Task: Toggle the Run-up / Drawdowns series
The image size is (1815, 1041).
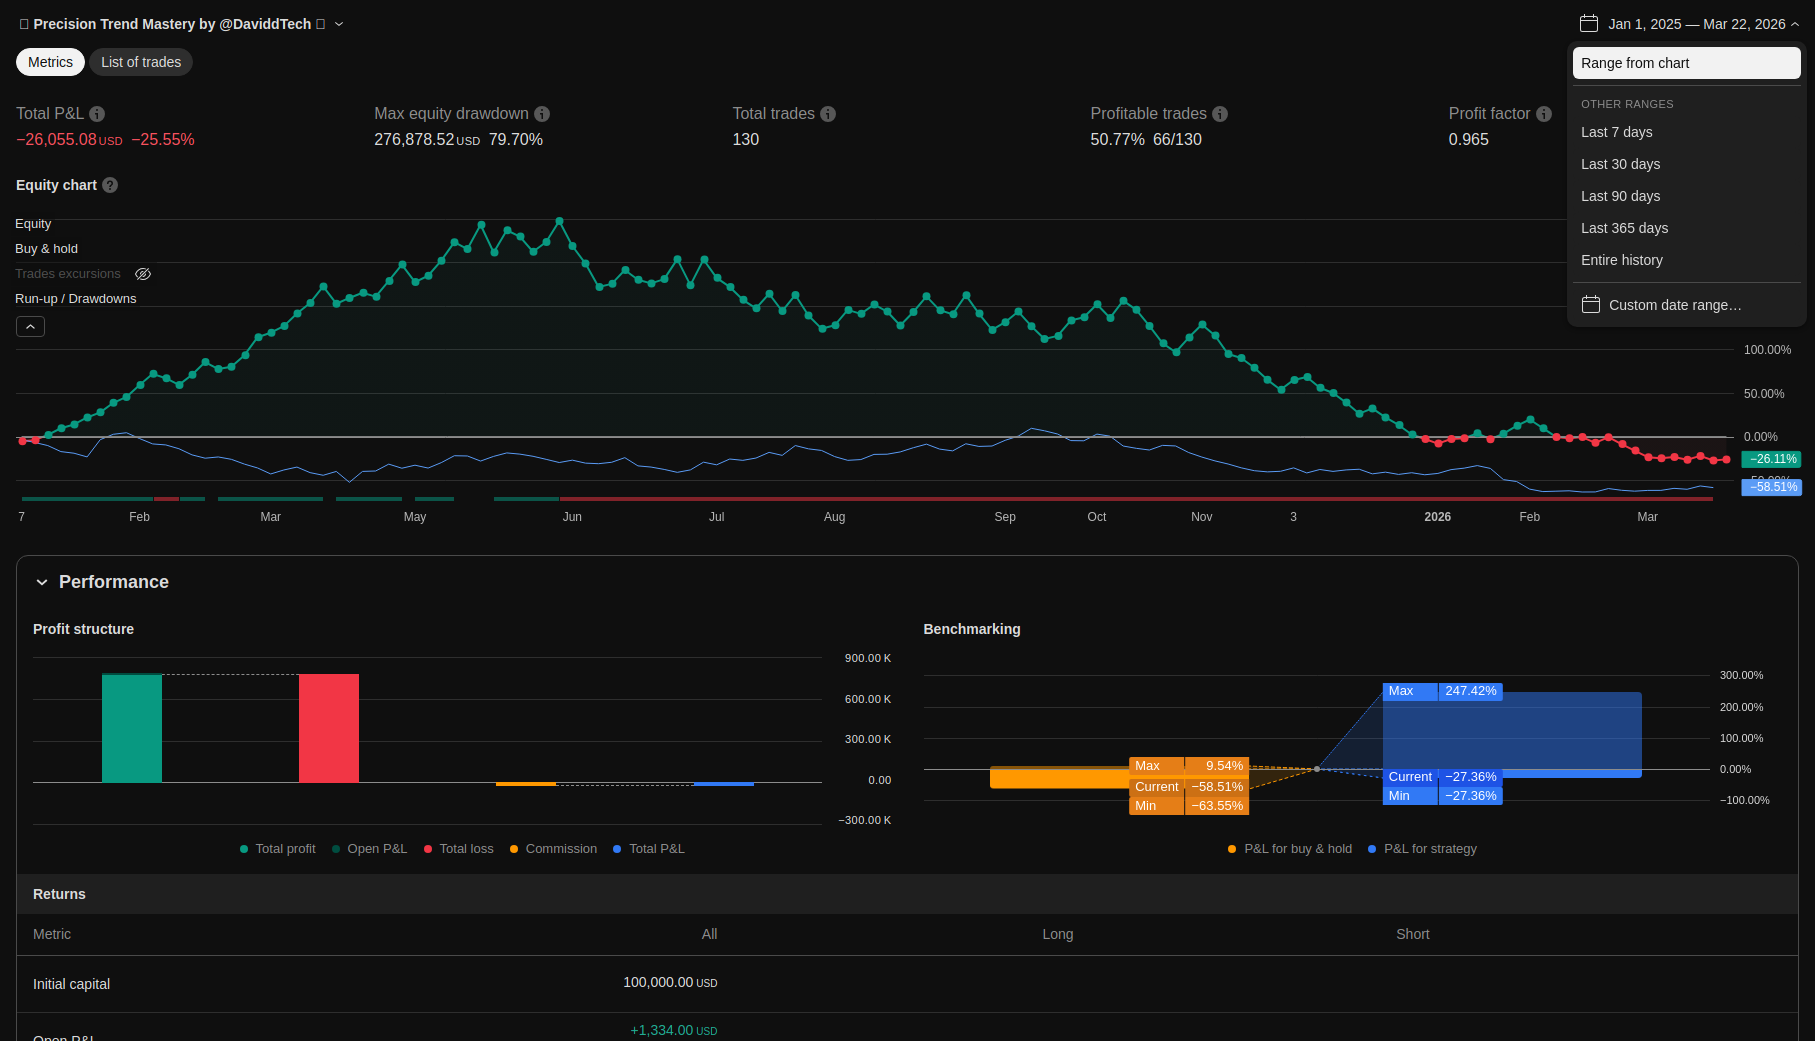Action: (76, 299)
